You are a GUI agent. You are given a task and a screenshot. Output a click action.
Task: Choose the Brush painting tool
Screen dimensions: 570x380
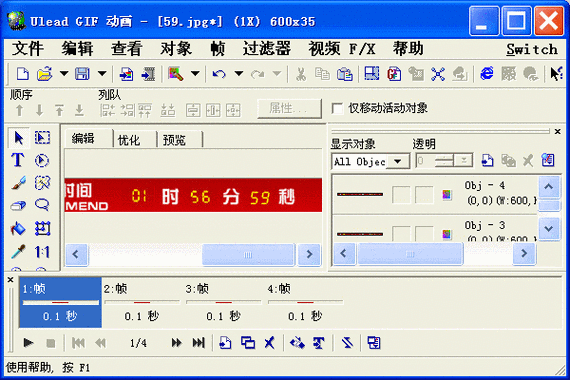tap(18, 183)
